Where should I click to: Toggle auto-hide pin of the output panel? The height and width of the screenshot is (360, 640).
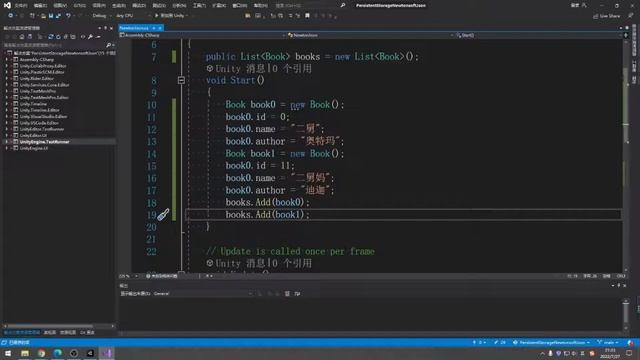point(619,285)
